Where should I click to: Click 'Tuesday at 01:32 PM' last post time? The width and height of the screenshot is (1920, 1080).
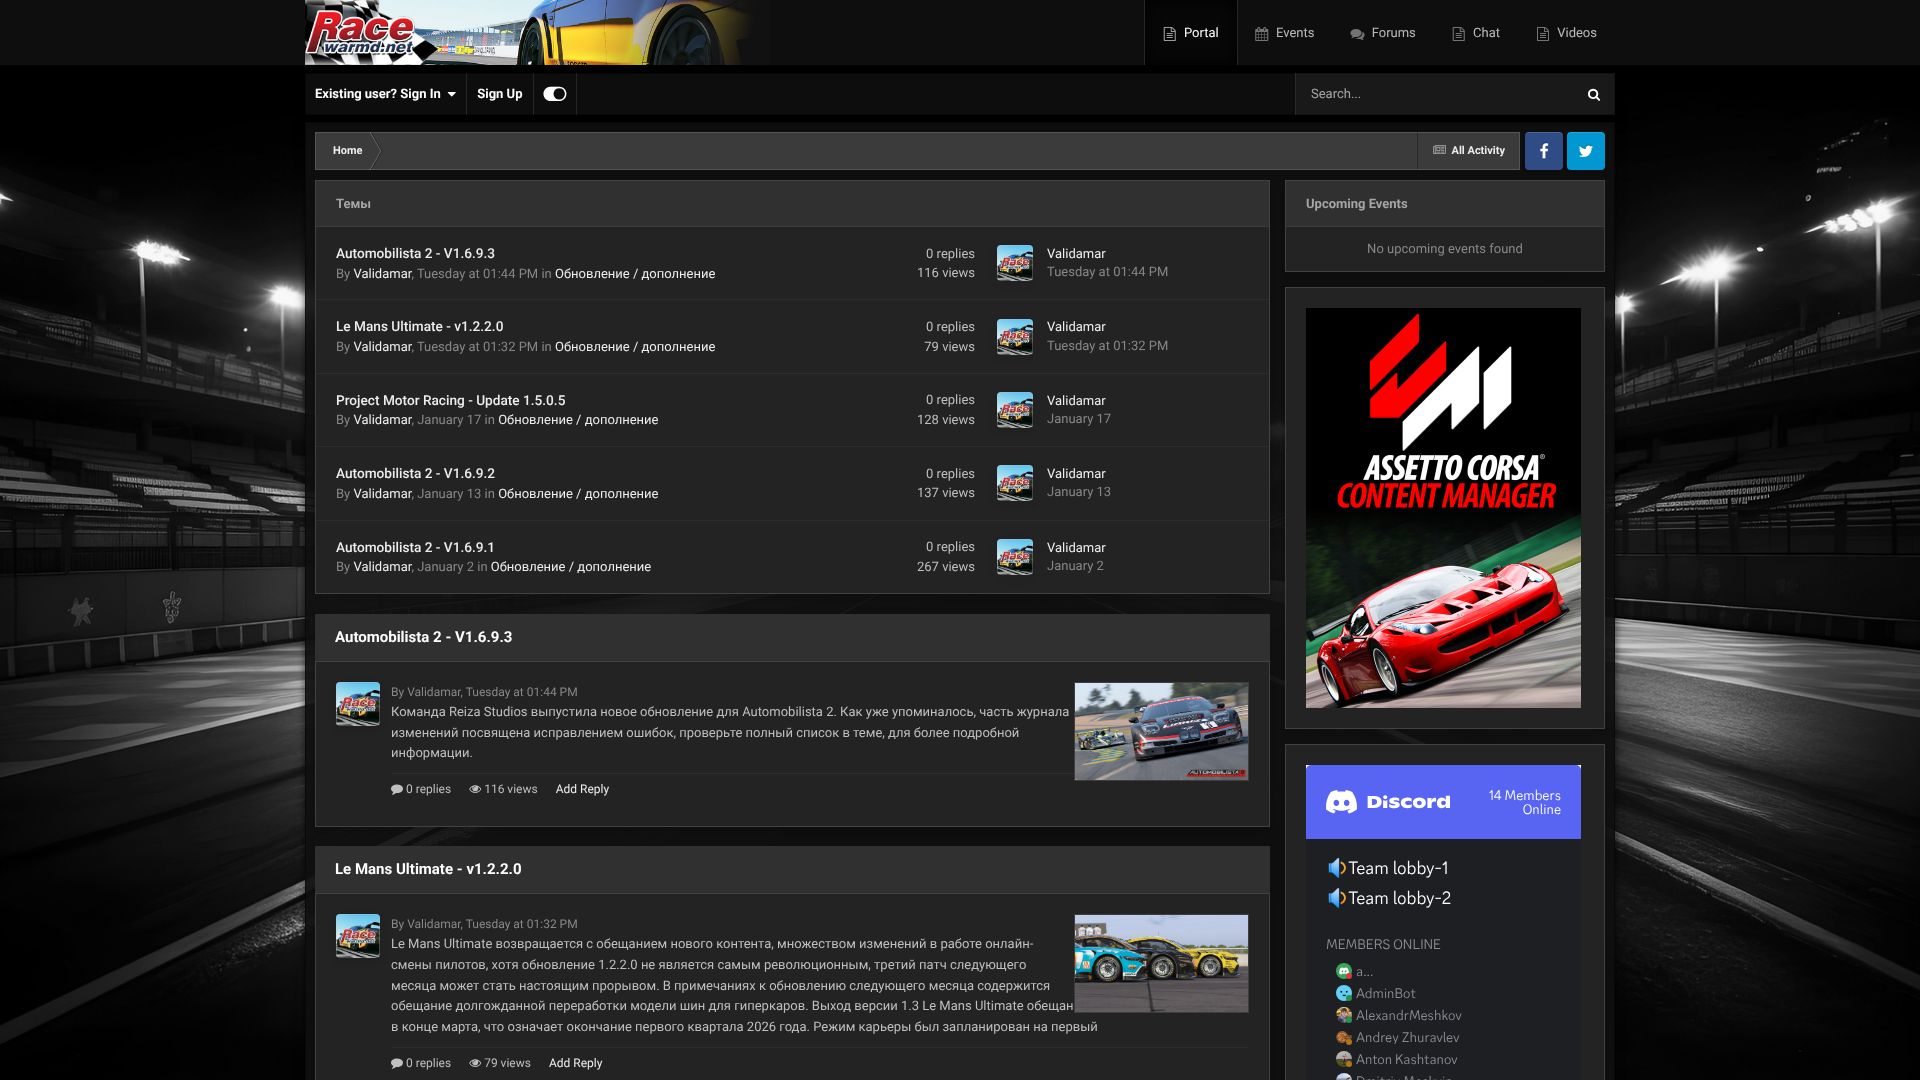point(1107,346)
